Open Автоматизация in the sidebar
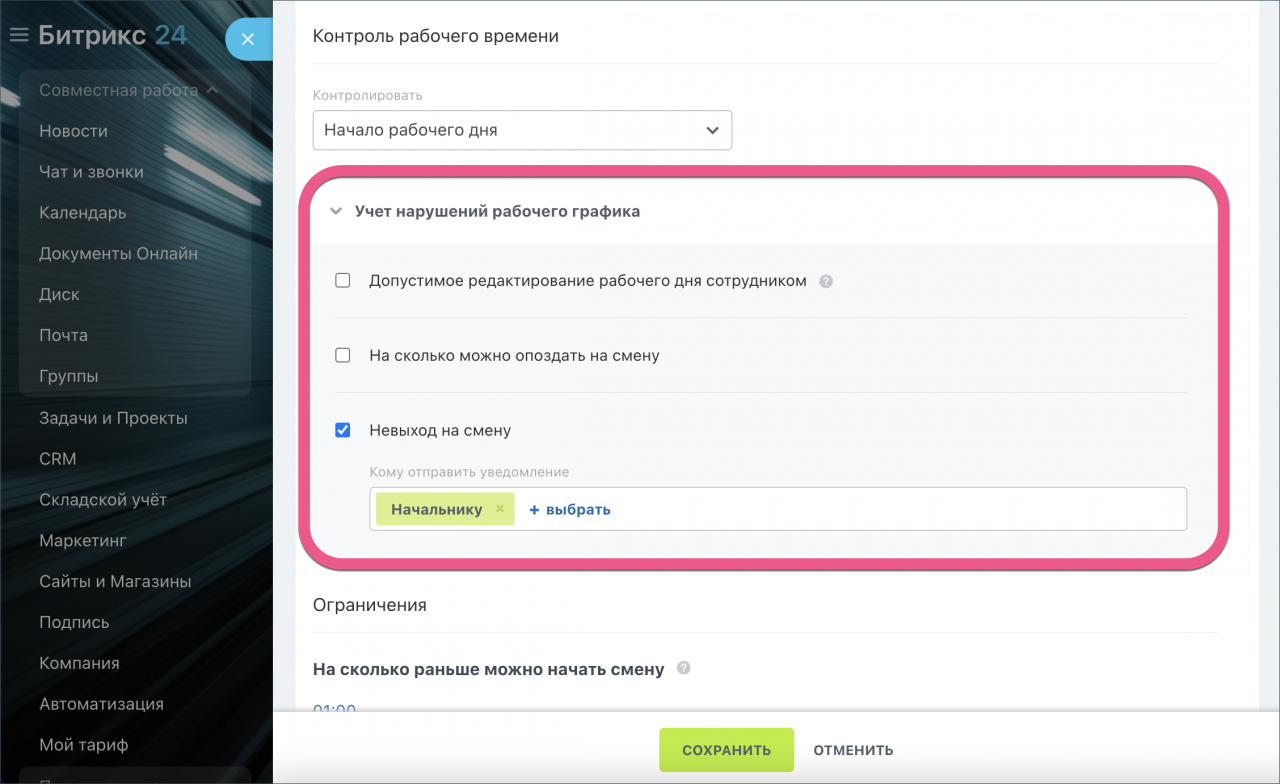Image resolution: width=1280 pixels, height=784 pixels. 101,704
